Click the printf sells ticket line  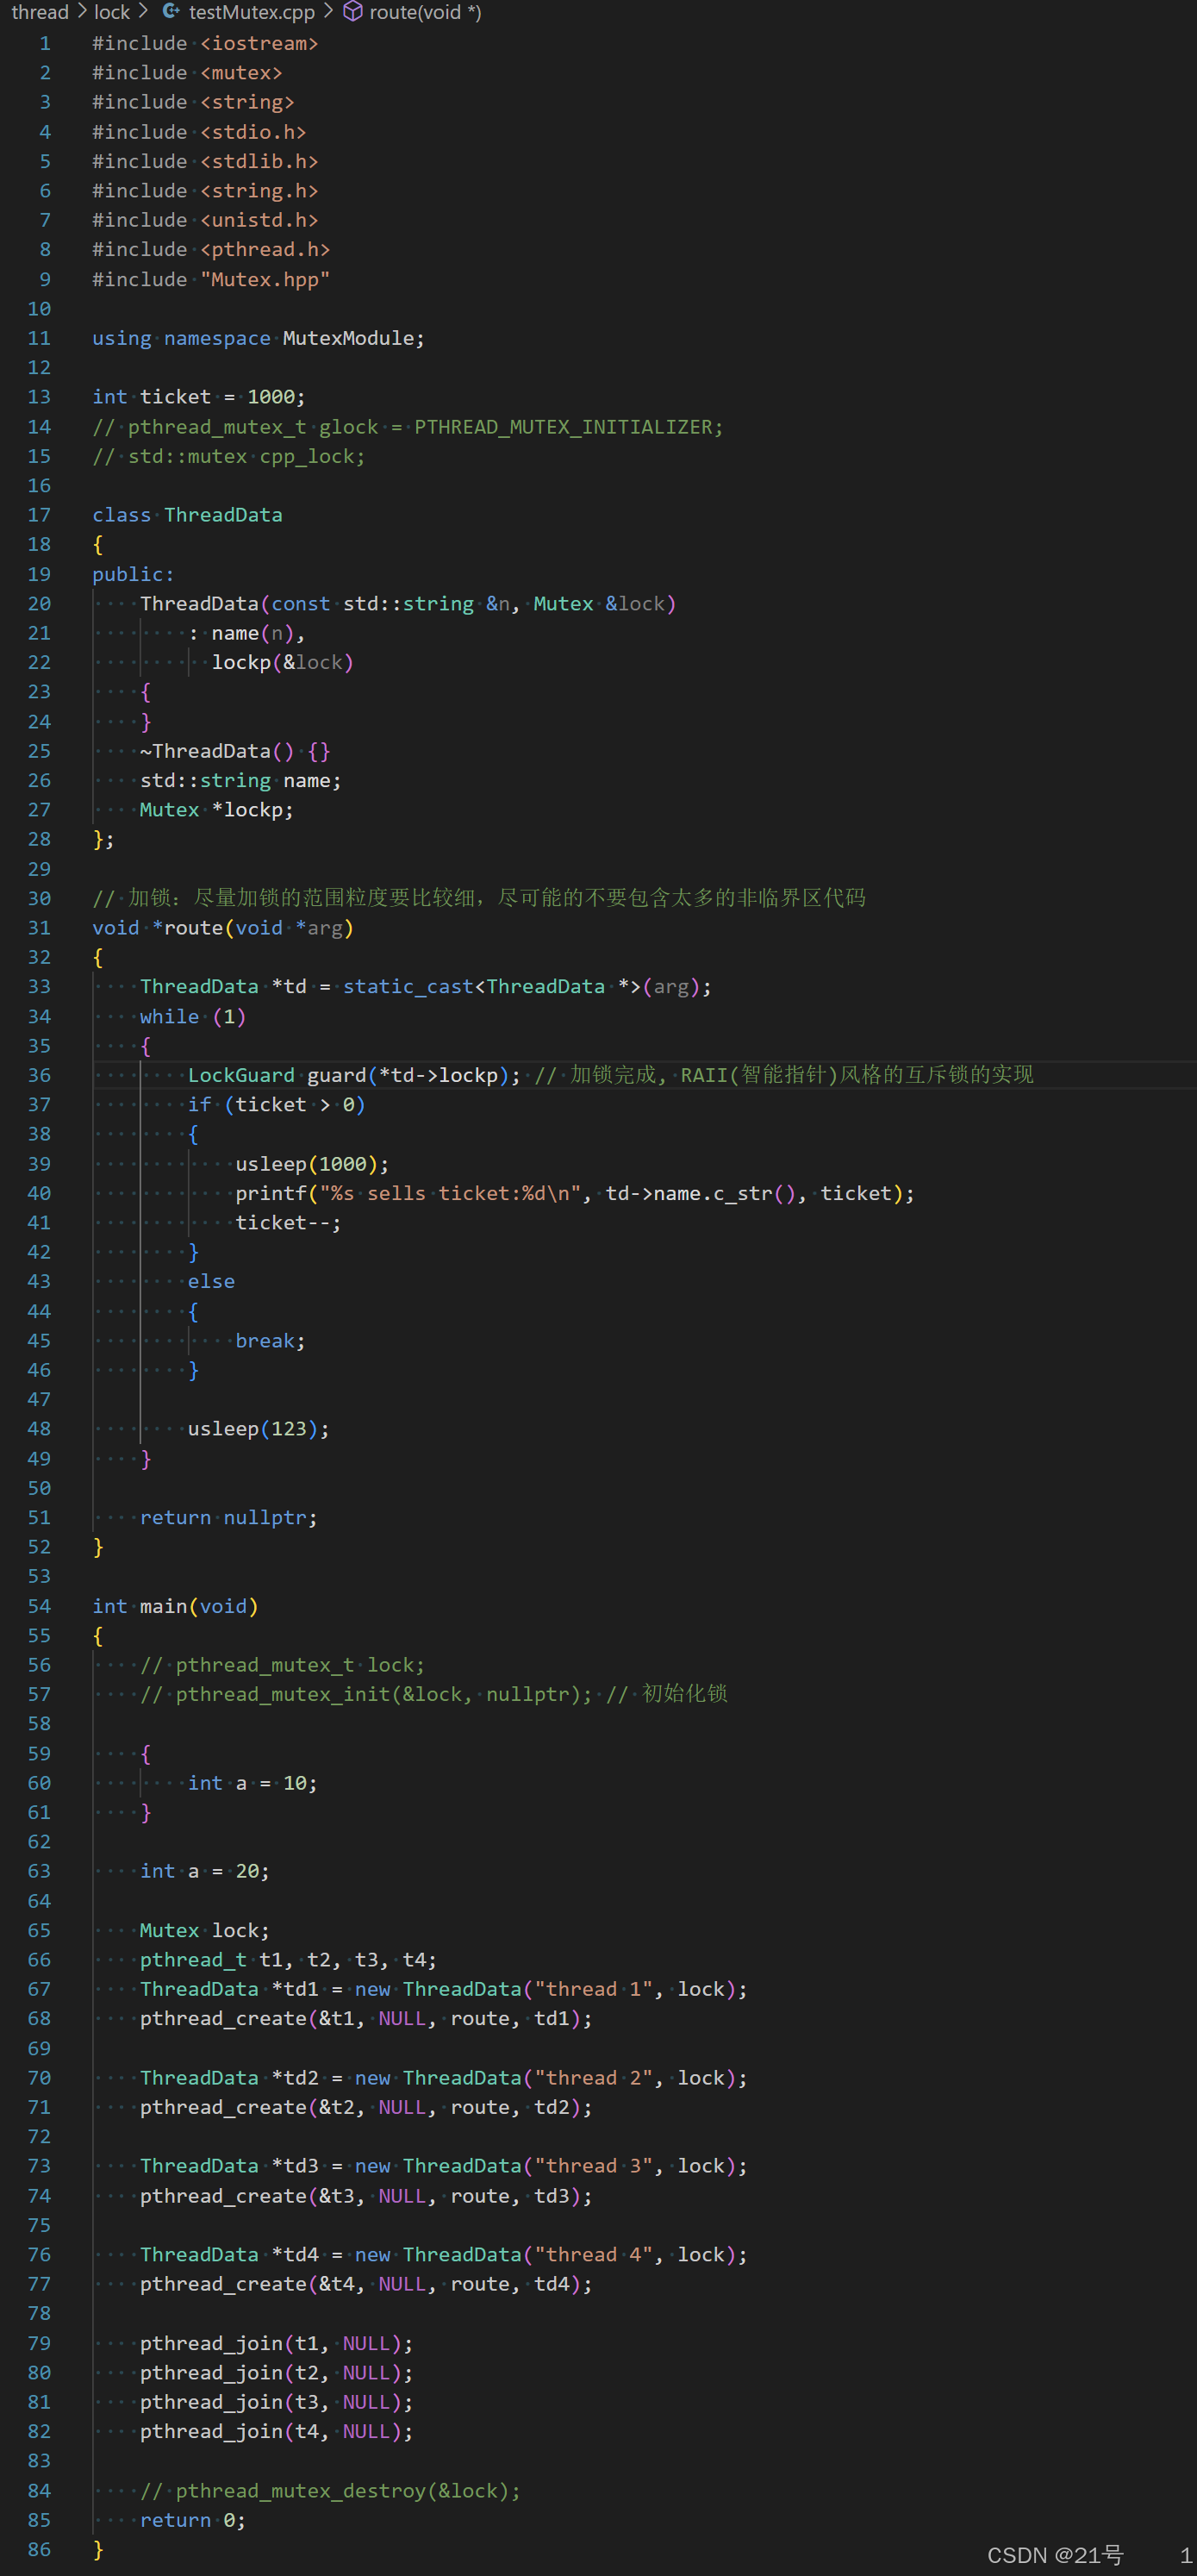pos(575,1193)
